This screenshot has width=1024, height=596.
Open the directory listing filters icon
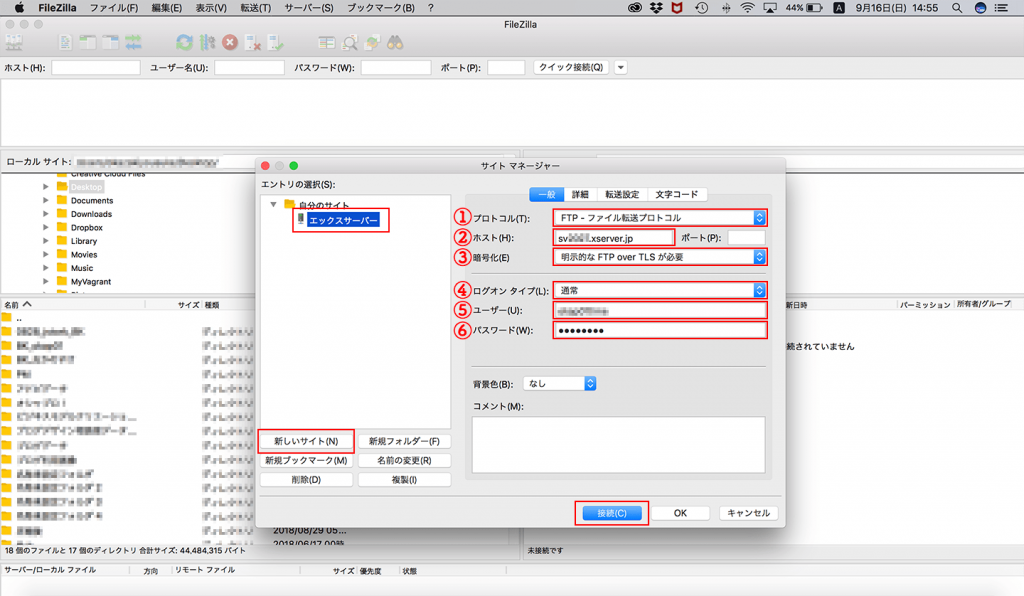(x=327, y=43)
